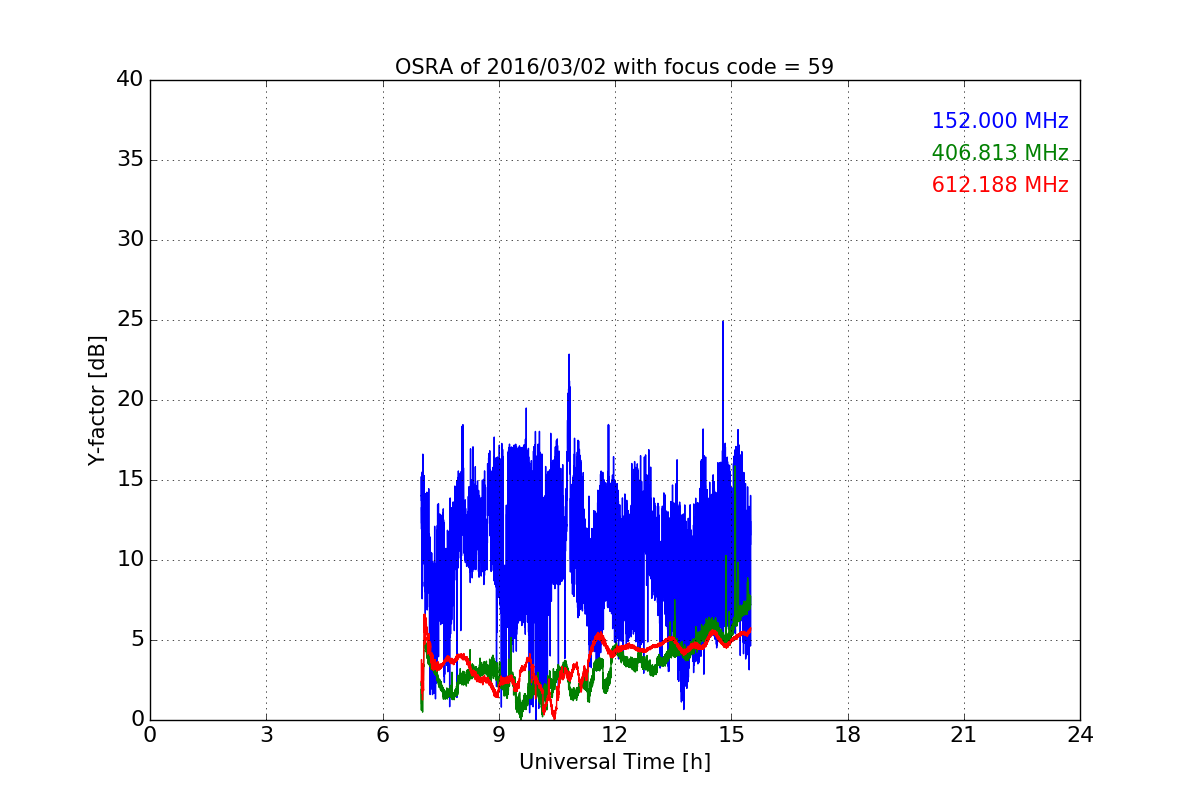Click y-axis tick label 10
Screen dimensions: 1200x800
point(130,560)
